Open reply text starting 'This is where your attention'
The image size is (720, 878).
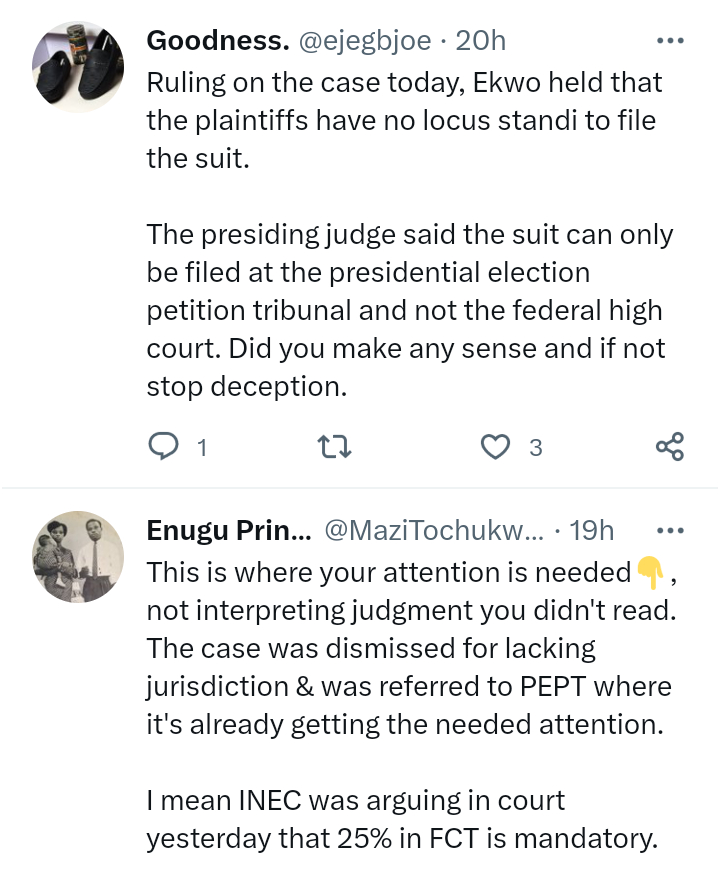click(390, 573)
